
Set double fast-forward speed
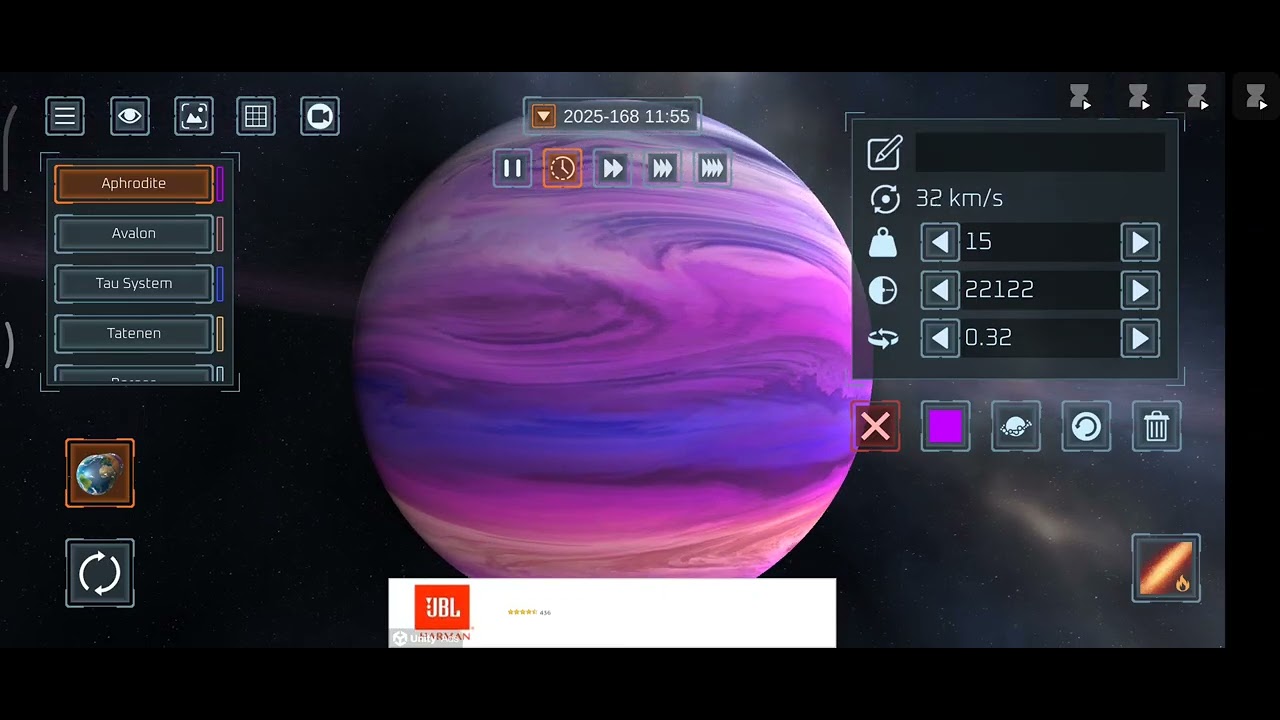613,168
